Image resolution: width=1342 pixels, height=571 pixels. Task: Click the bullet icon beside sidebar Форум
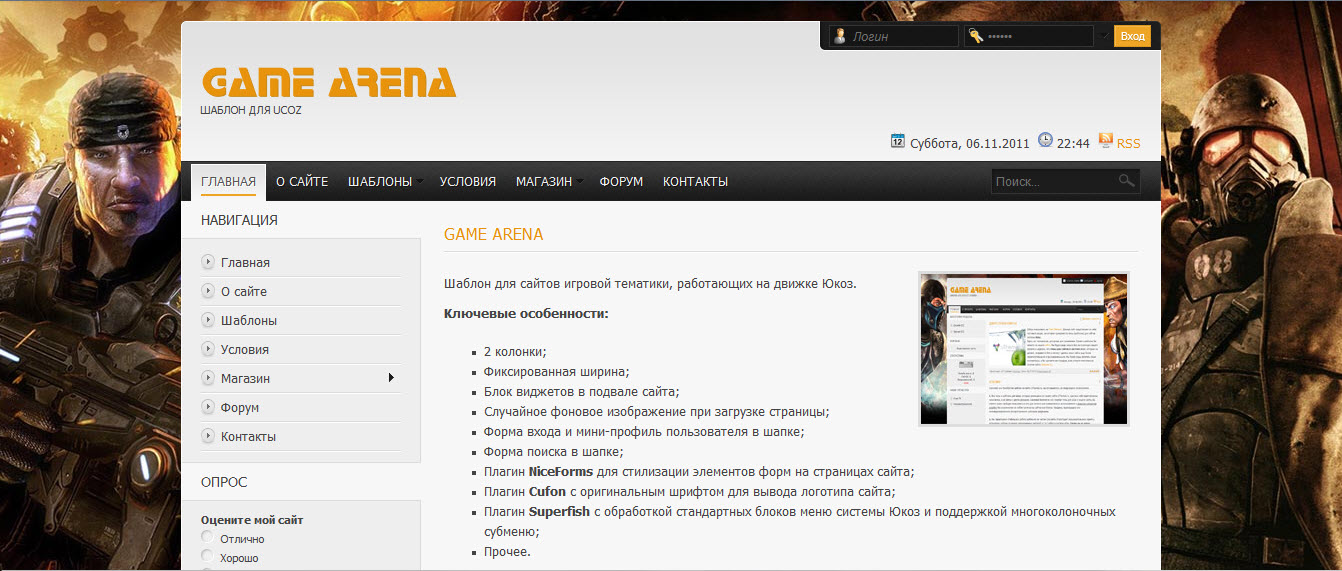(x=208, y=407)
